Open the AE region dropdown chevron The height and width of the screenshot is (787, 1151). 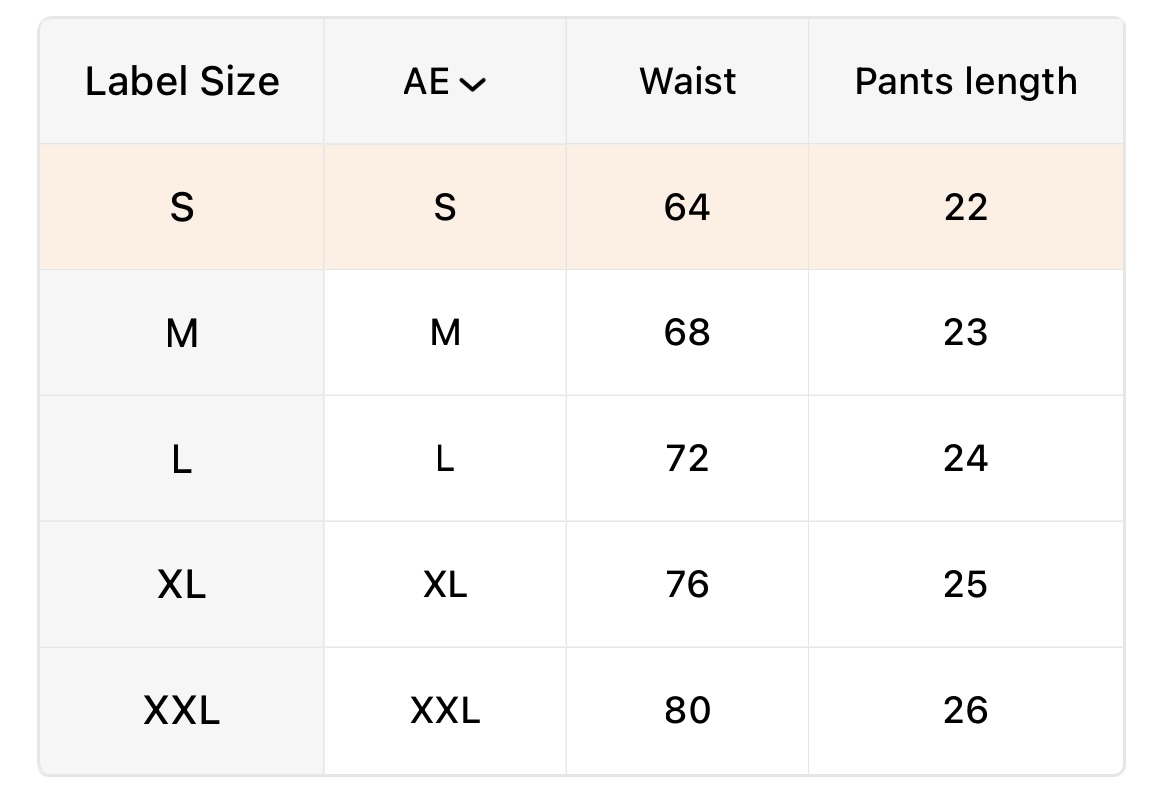pyautogui.click(x=472, y=84)
